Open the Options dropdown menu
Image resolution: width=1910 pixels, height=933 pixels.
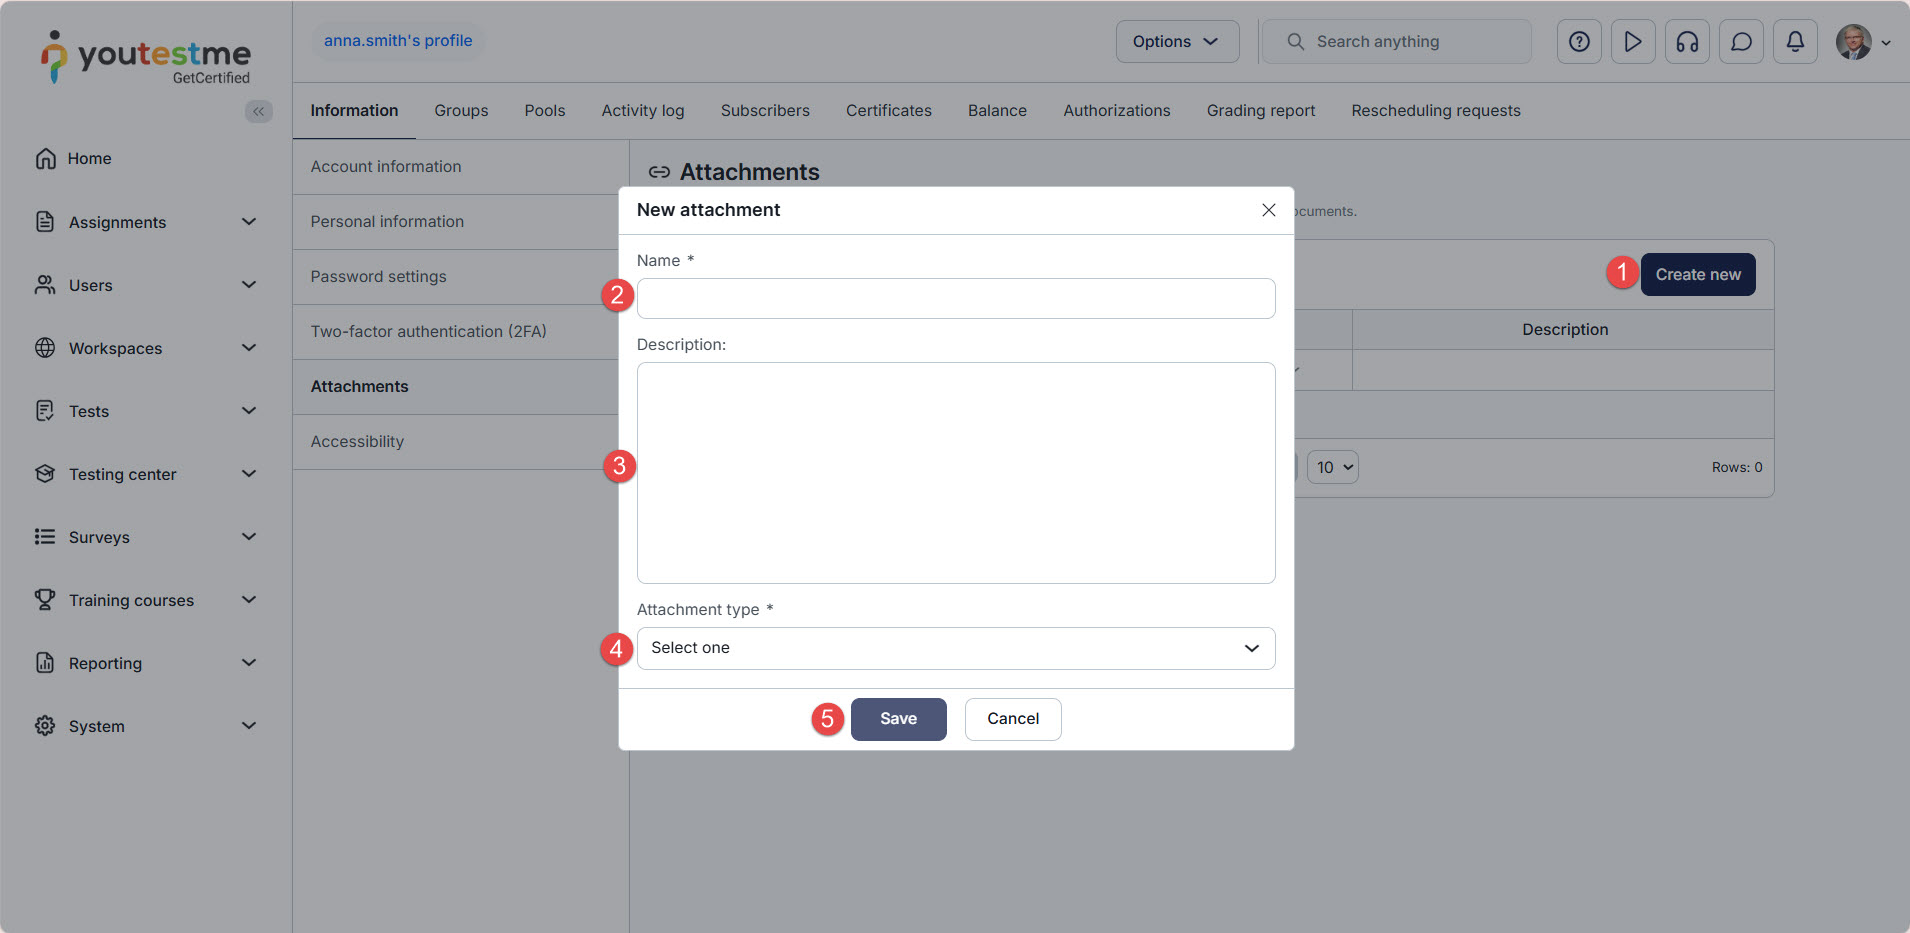tap(1176, 42)
